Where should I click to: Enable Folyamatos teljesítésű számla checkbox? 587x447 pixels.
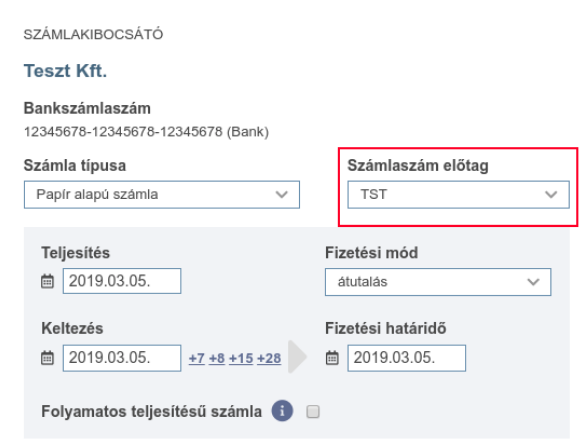click(x=313, y=412)
